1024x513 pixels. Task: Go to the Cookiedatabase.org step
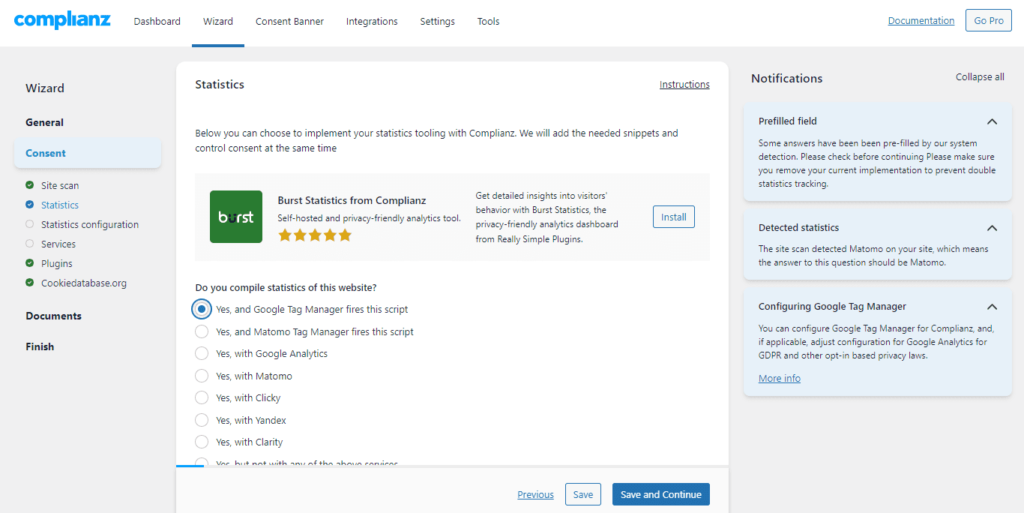(83, 283)
